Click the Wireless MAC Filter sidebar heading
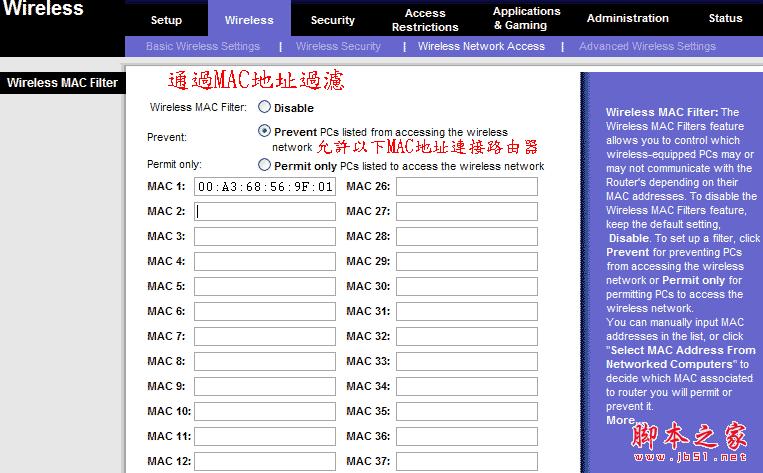The height and width of the screenshot is (473, 763). point(62,83)
